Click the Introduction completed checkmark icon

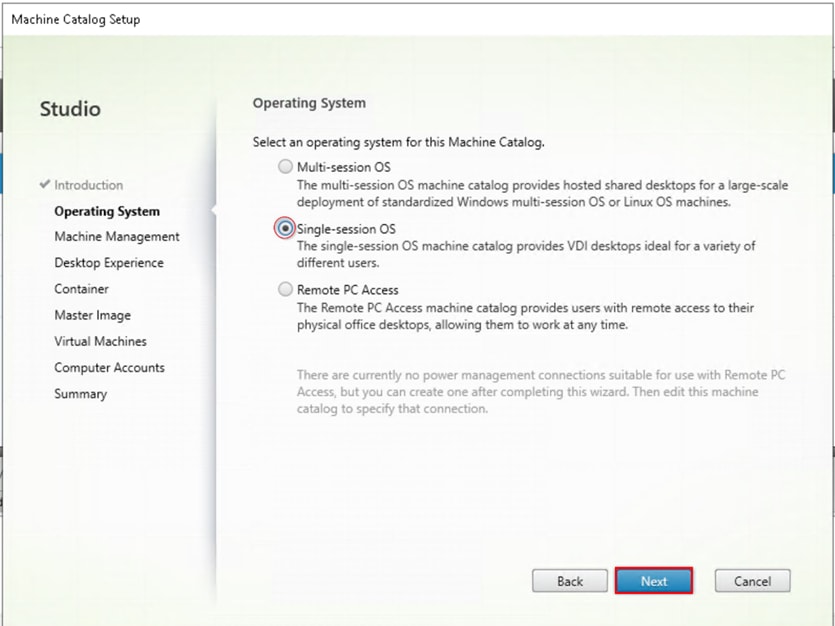(45, 184)
